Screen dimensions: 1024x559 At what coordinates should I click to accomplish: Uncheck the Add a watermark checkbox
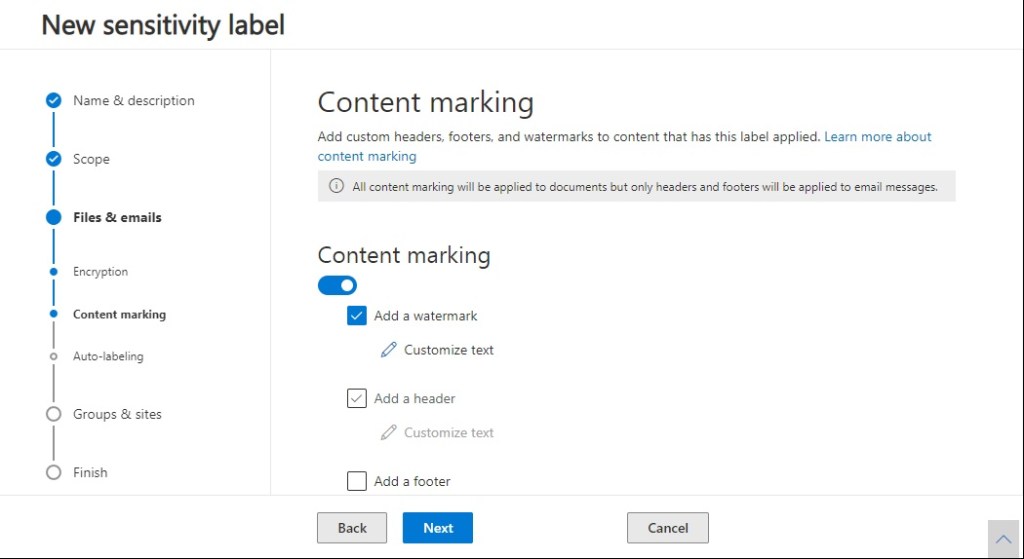pyautogui.click(x=357, y=316)
